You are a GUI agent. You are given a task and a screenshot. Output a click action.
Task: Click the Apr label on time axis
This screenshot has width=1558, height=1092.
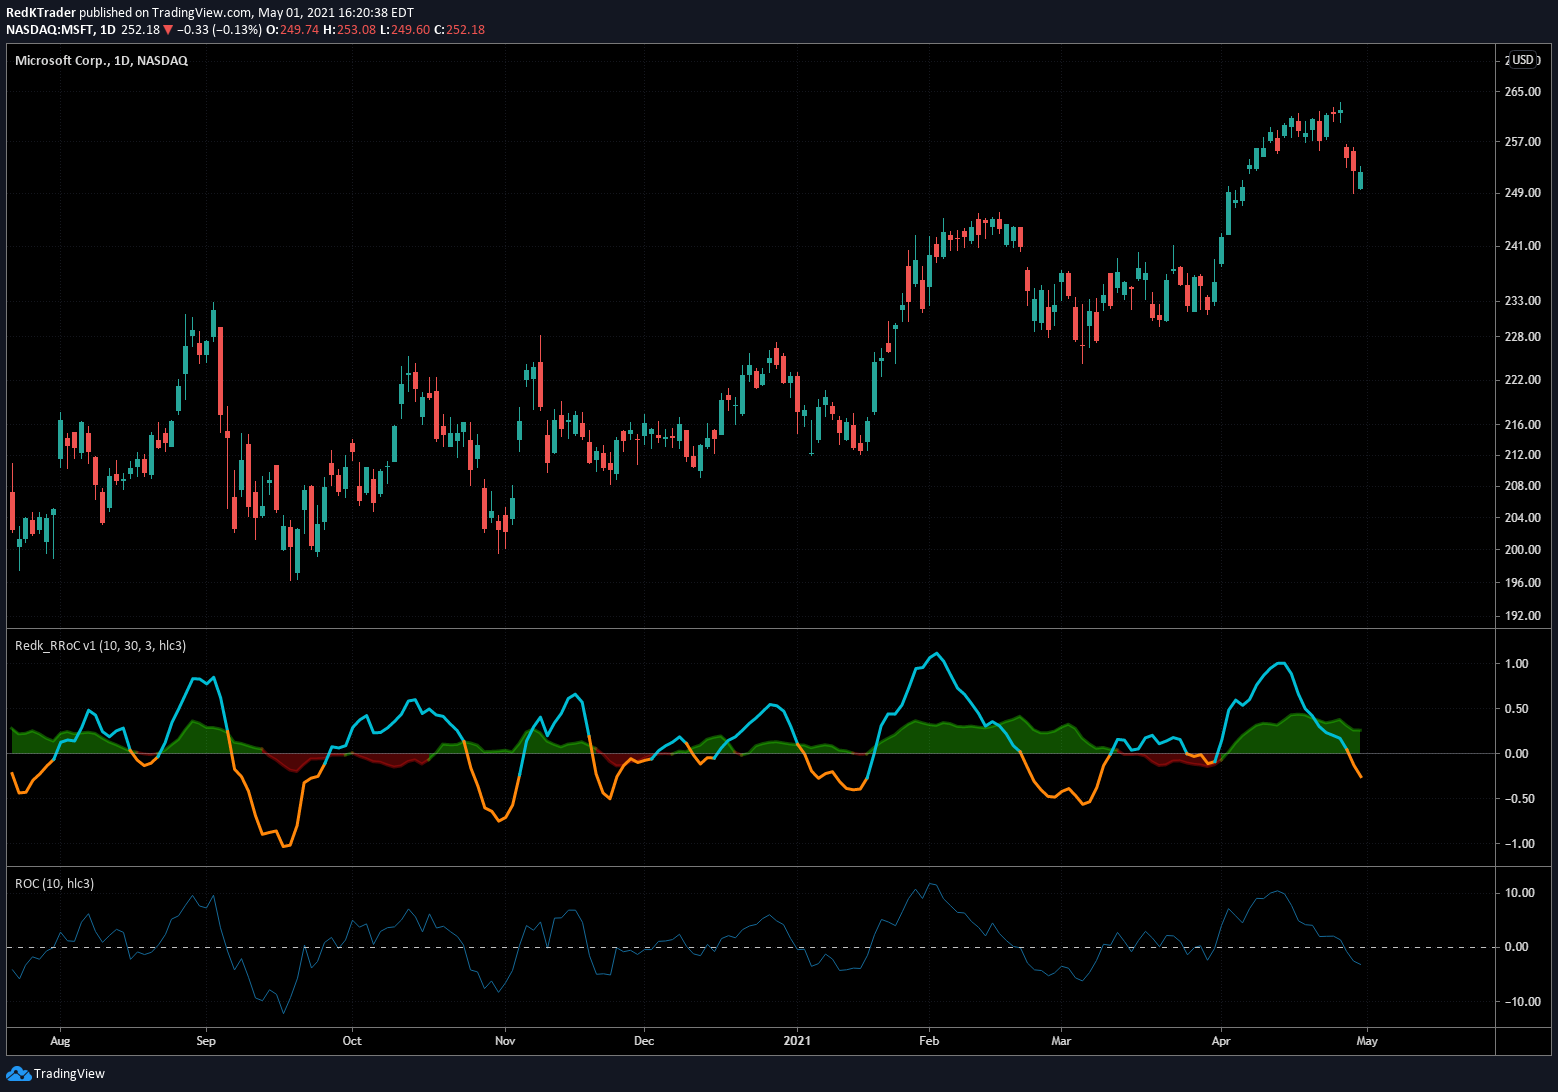(x=1221, y=1041)
